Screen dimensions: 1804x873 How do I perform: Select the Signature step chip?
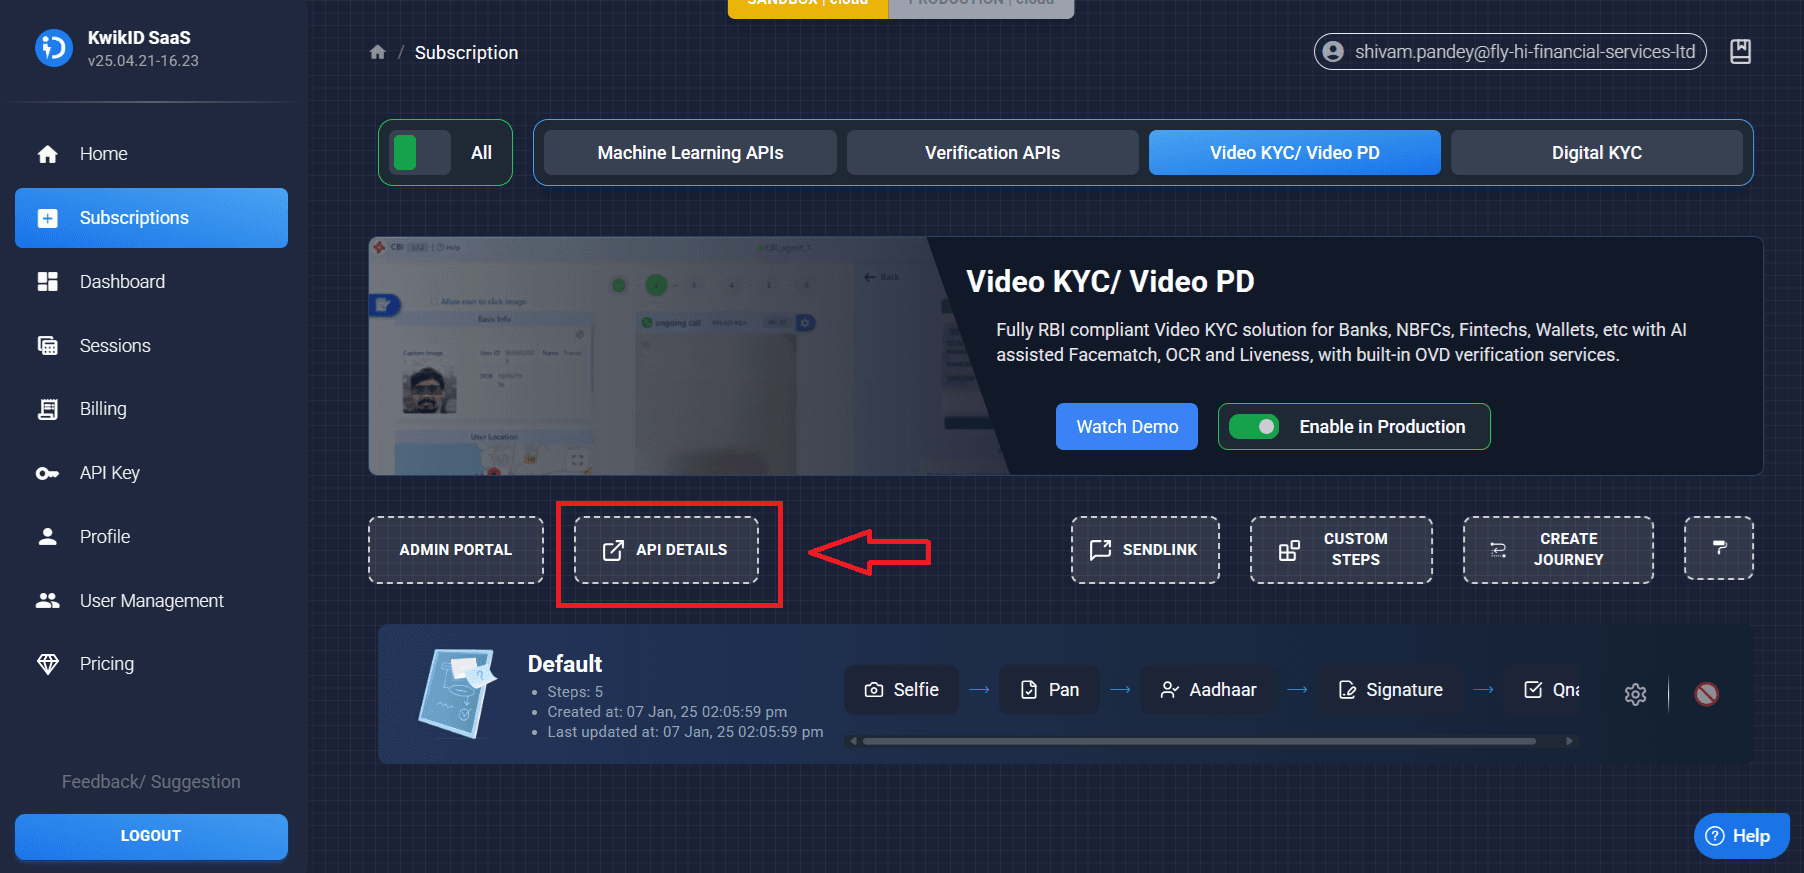tap(1390, 690)
